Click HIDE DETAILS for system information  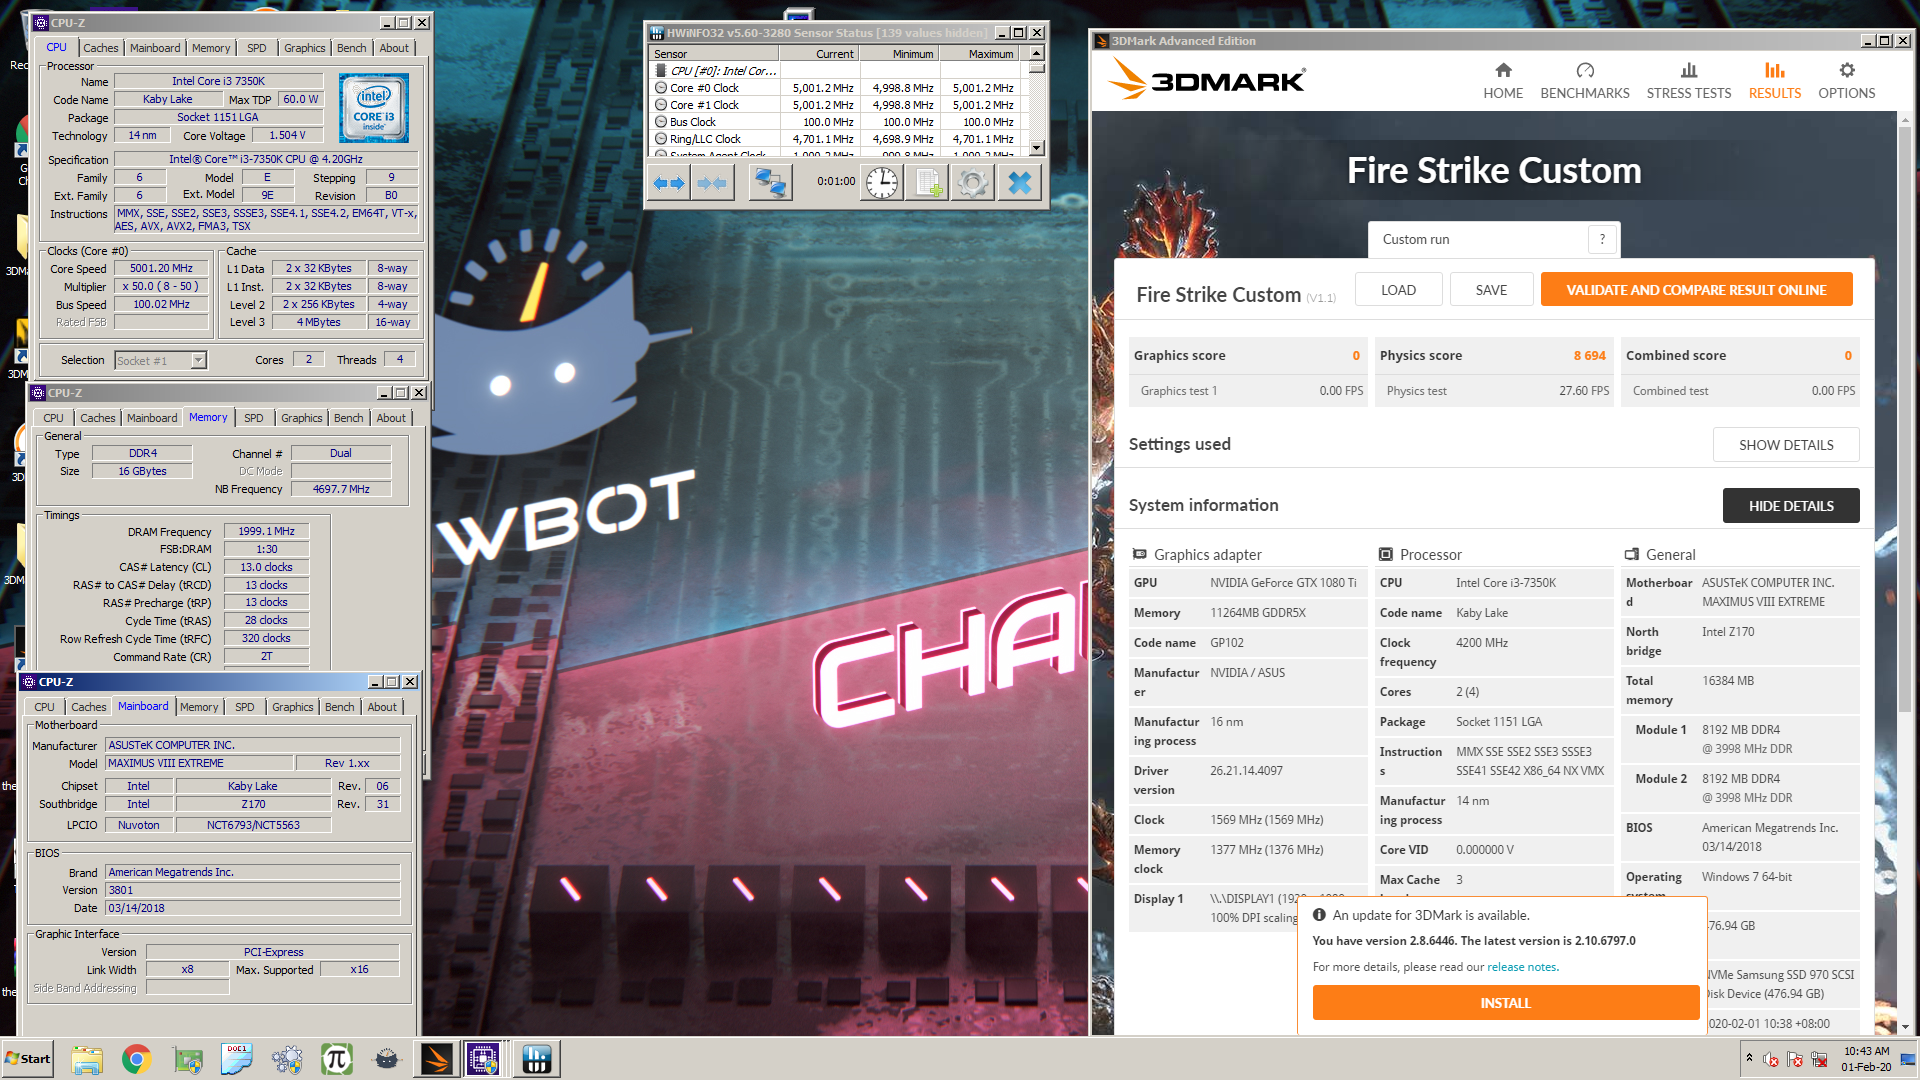[1791, 506]
